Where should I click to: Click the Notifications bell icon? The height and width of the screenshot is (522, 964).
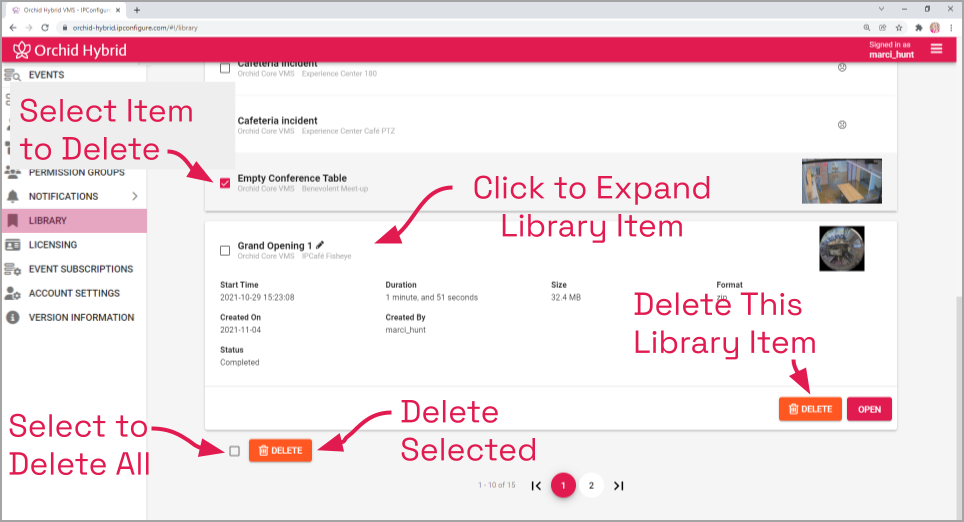tap(12, 196)
